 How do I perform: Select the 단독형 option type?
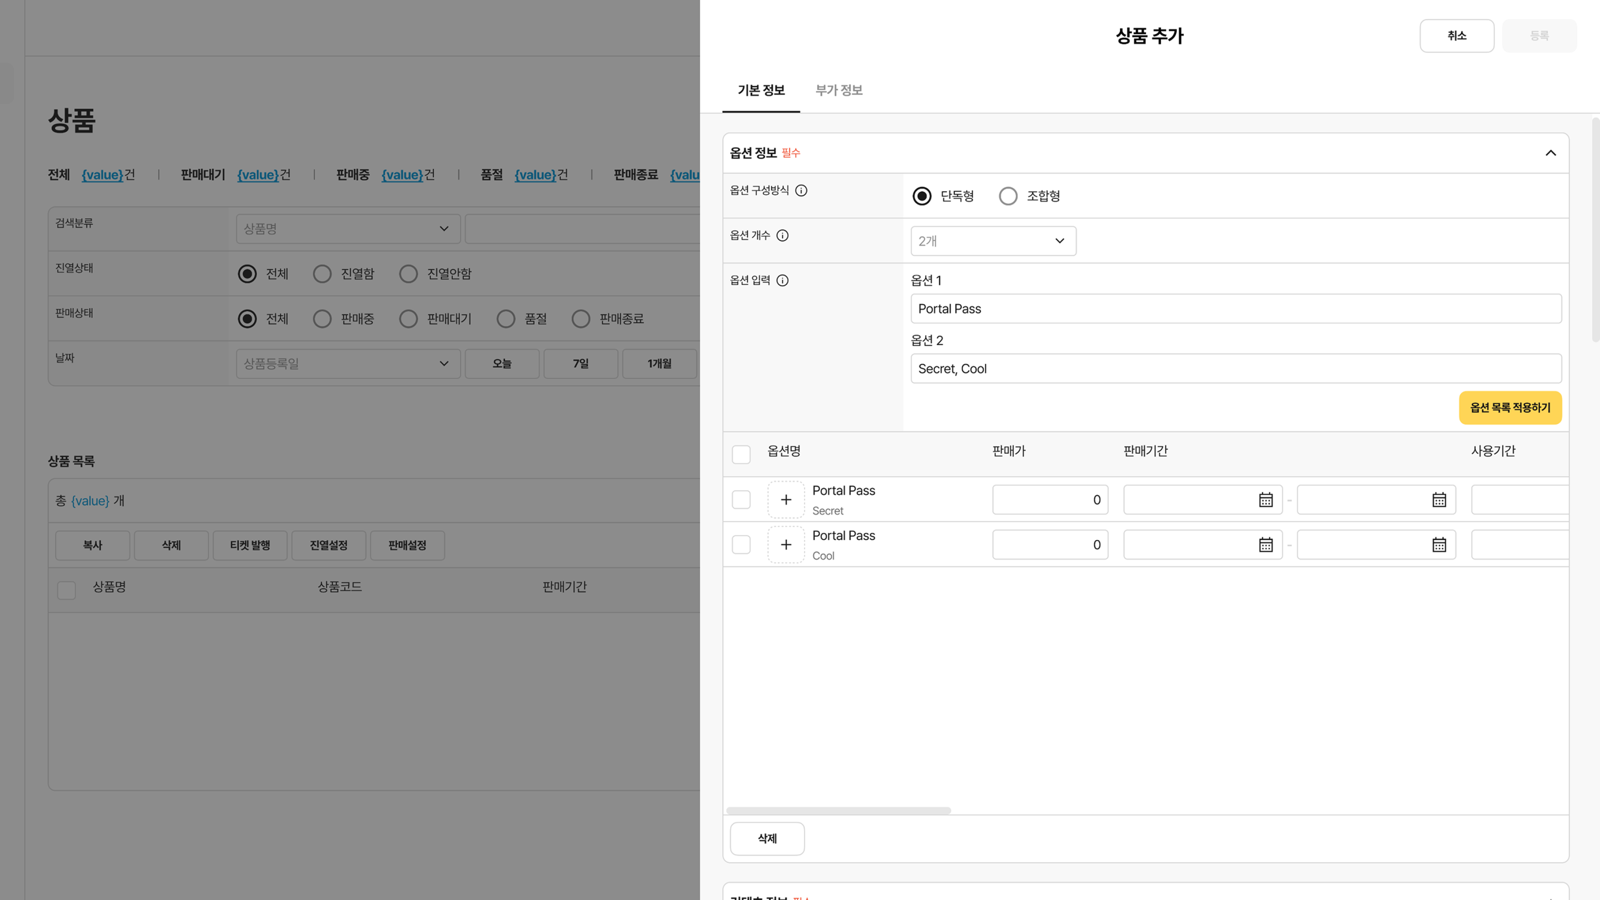click(x=922, y=196)
